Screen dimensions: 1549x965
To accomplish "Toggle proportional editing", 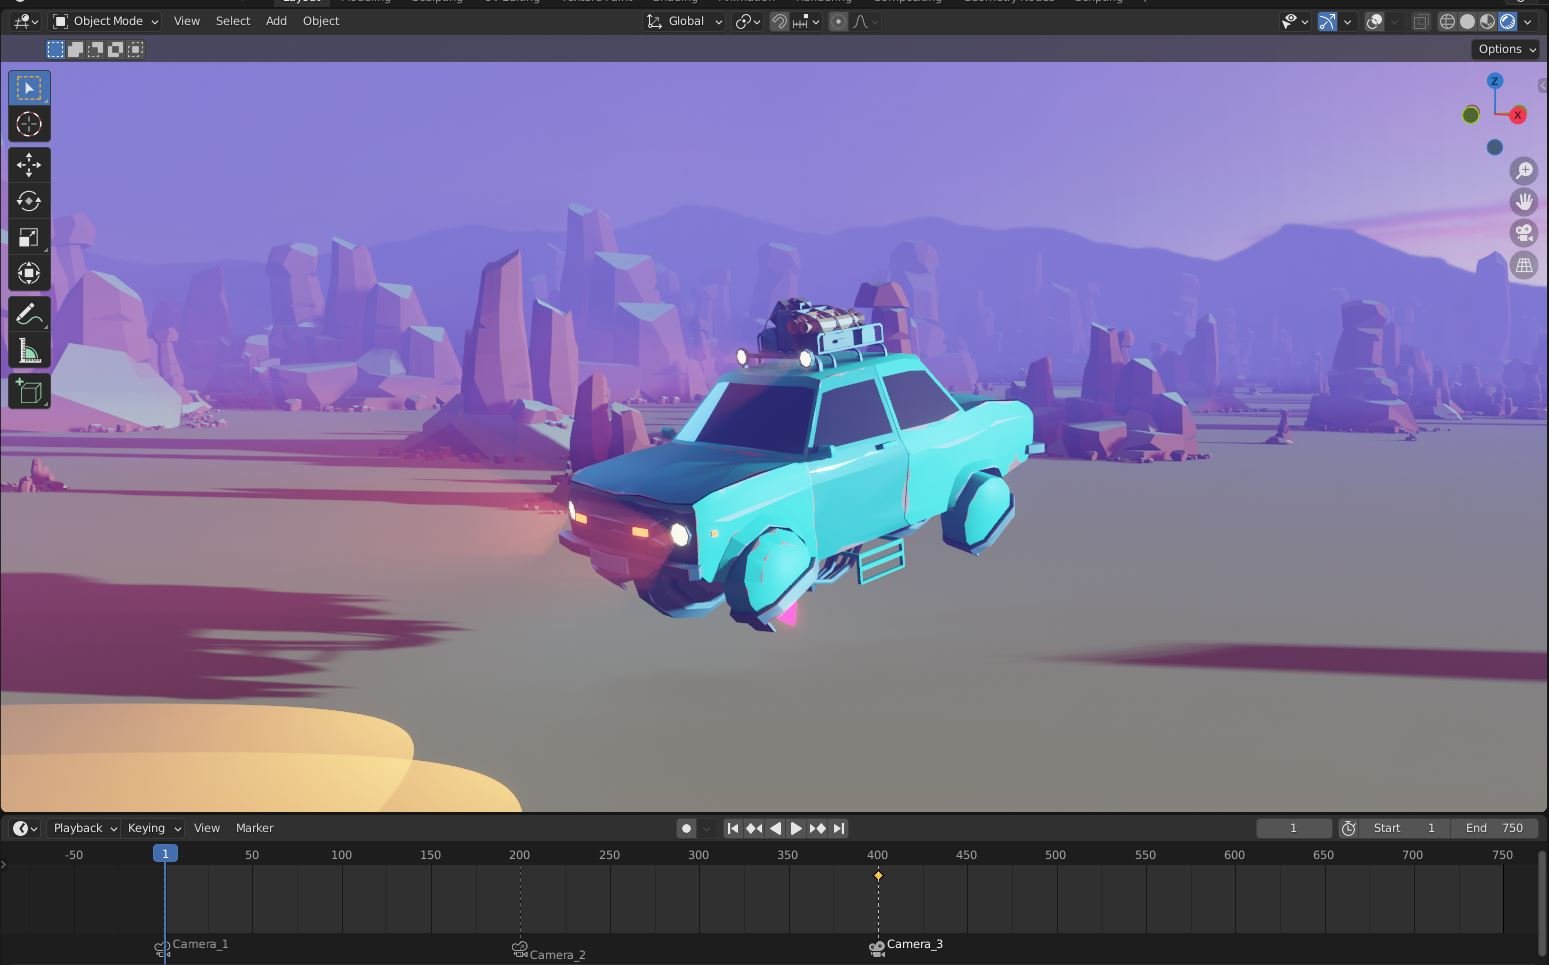I will click(x=839, y=21).
